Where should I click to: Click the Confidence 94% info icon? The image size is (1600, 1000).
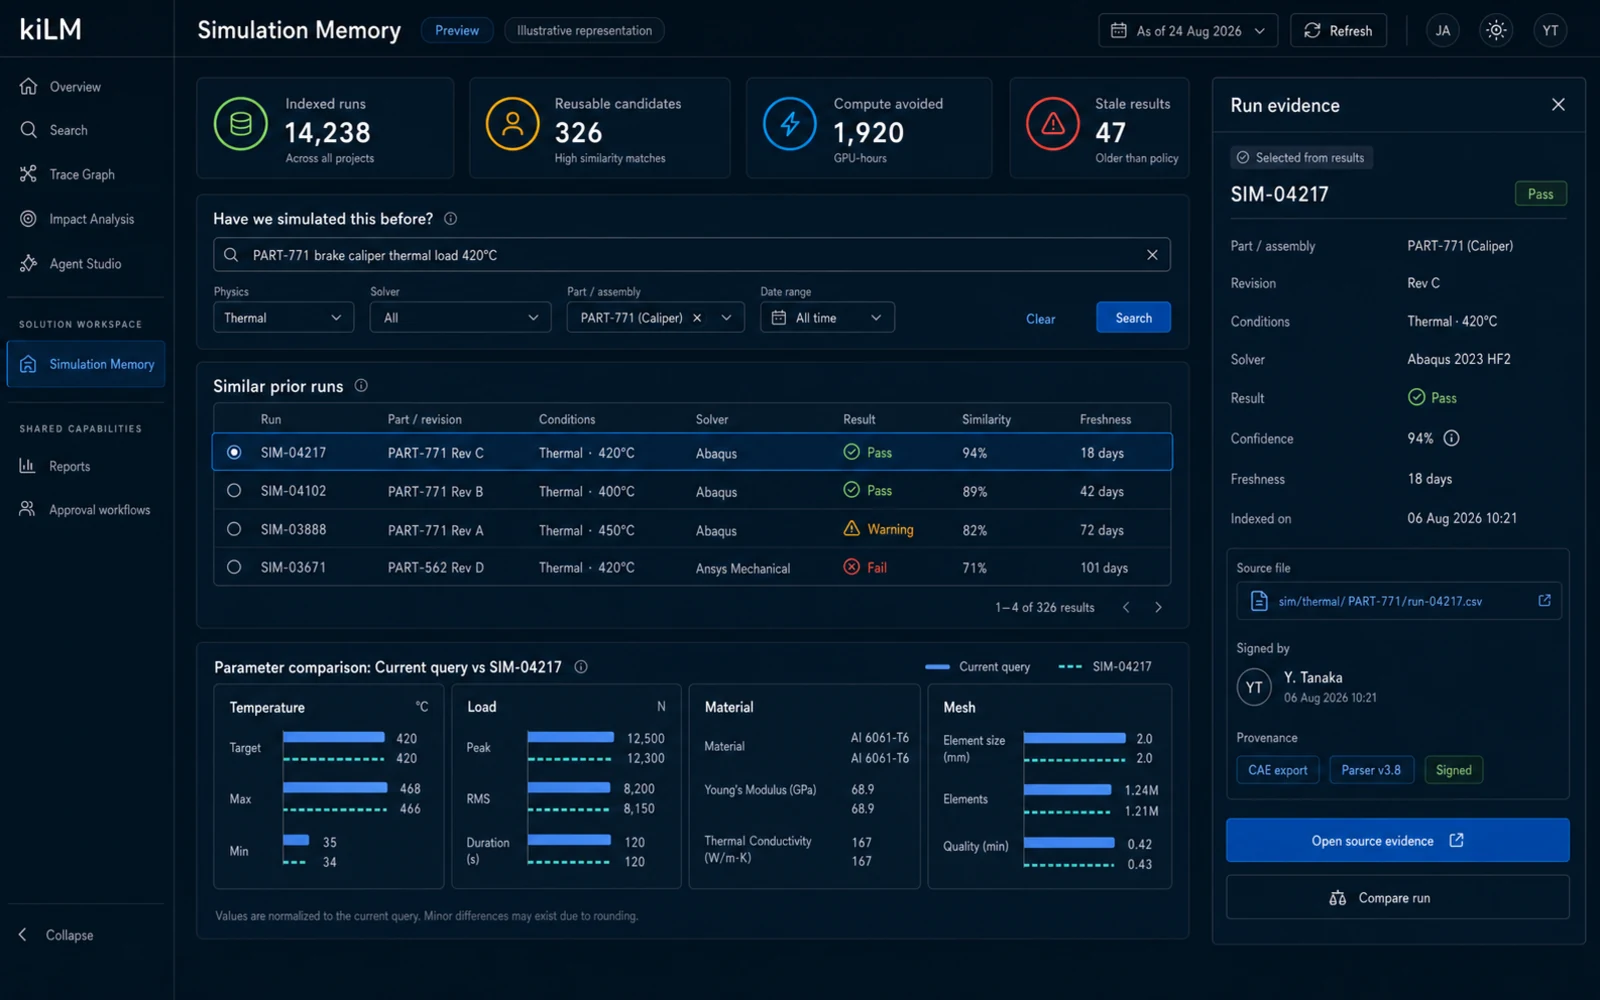click(1452, 438)
